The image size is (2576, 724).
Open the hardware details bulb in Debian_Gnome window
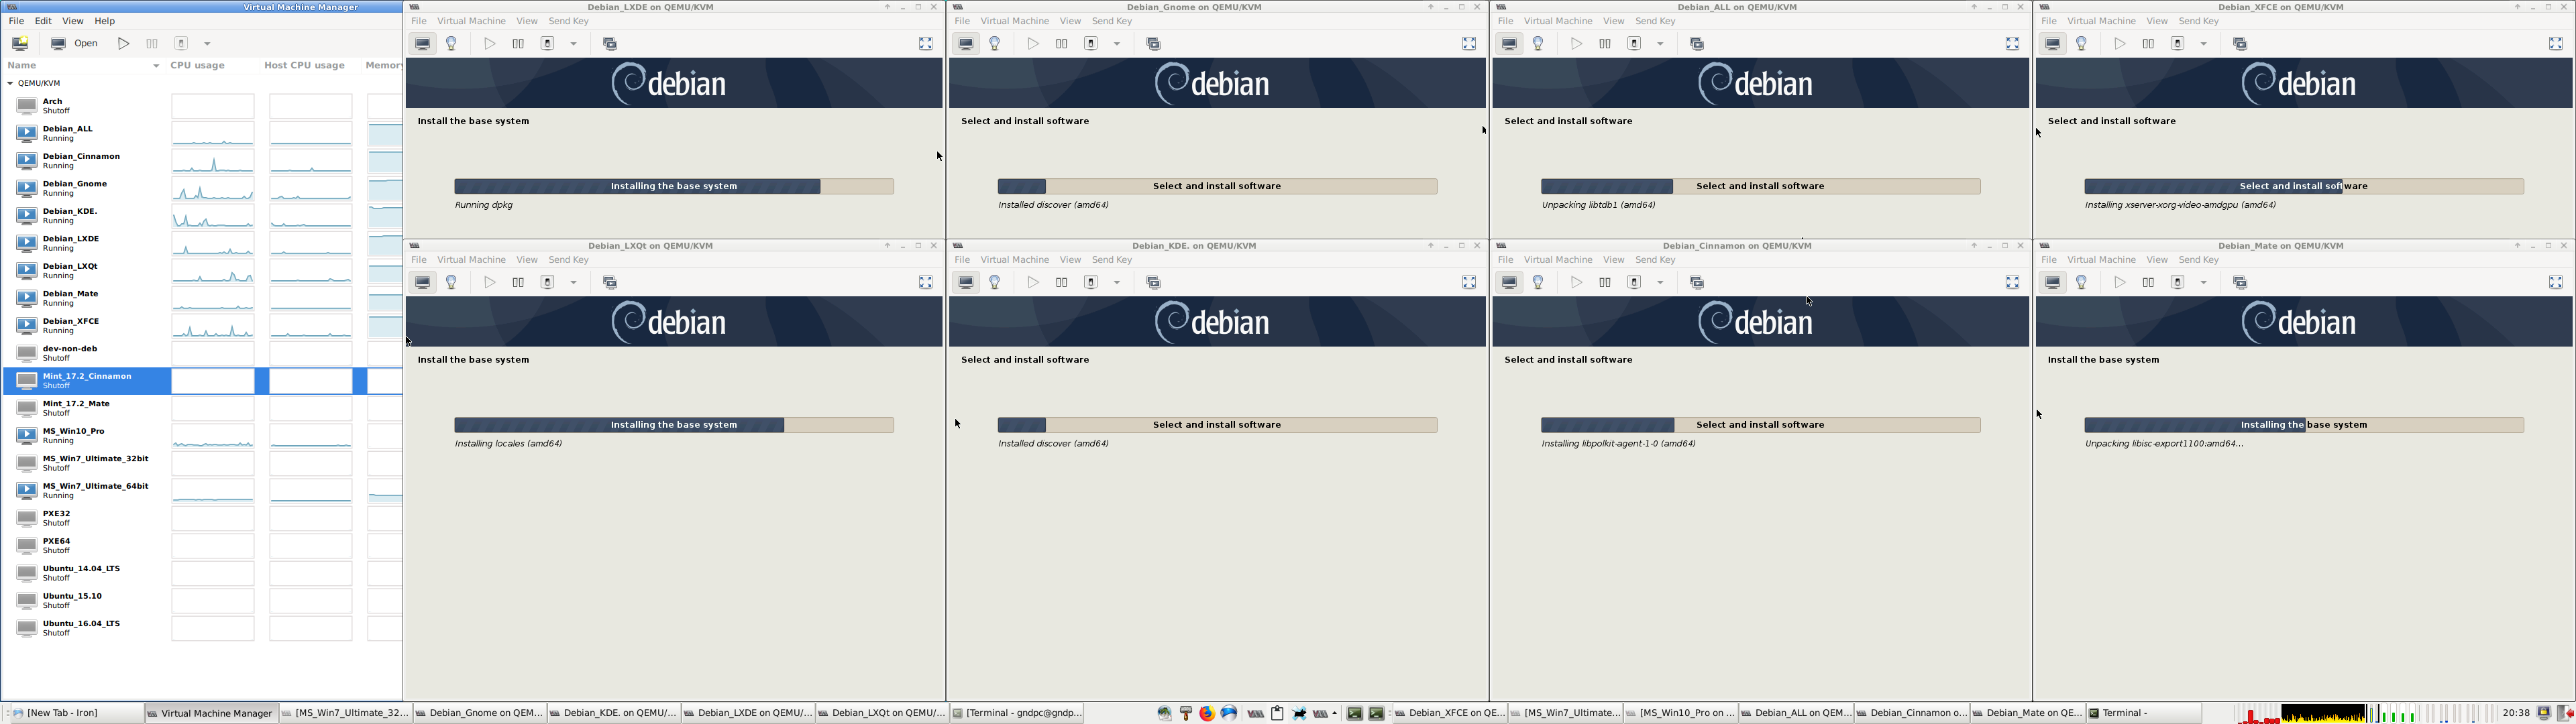995,43
